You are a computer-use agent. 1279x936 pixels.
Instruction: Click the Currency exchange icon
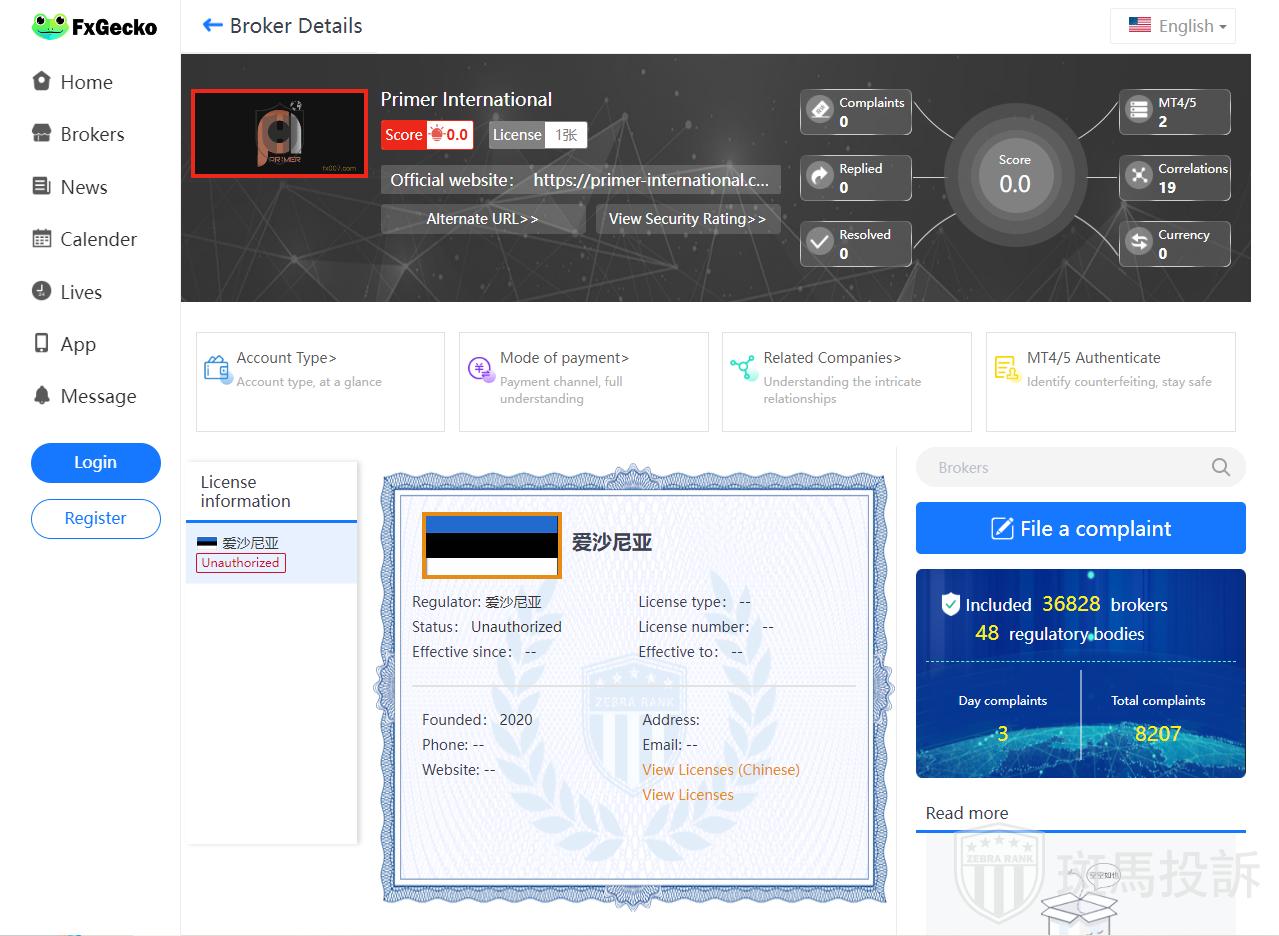click(x=1138, y=242)
